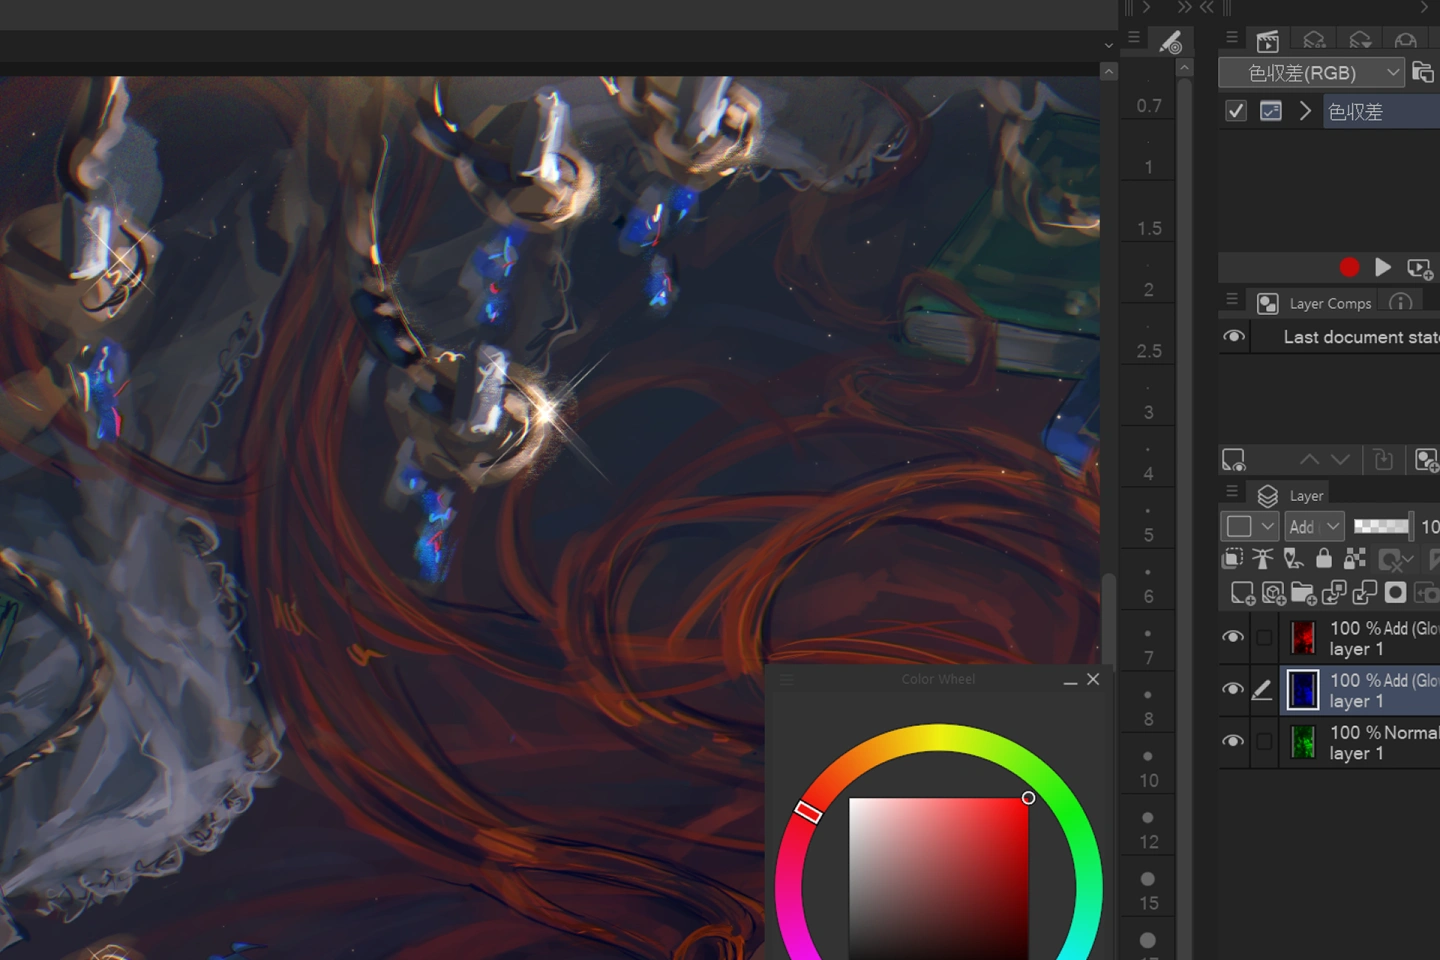Merge with Layer Below icon
This screenshot has height=960, width=1440.
[1365, 593]
